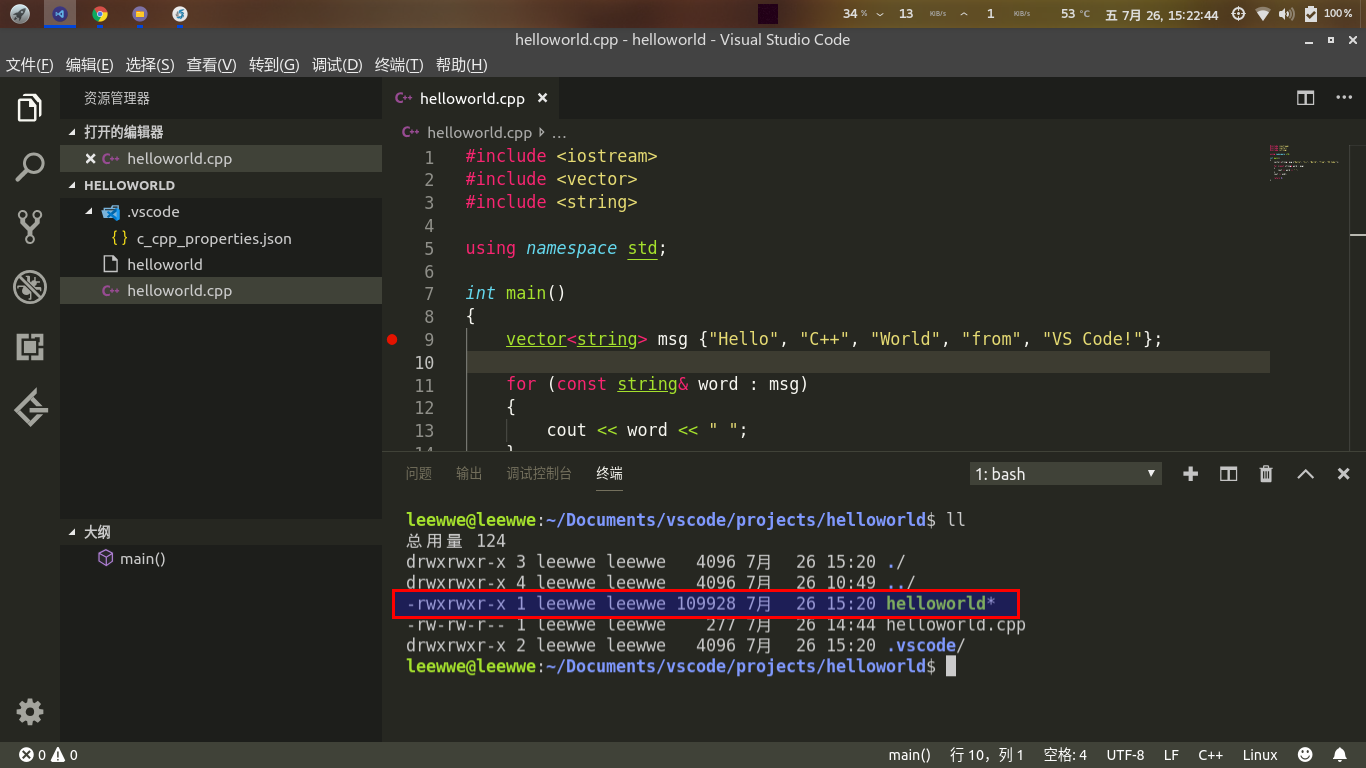Open notifications via the bell icon
Viewport: 1366px width, 768px height.
[x=1340, y=754]
